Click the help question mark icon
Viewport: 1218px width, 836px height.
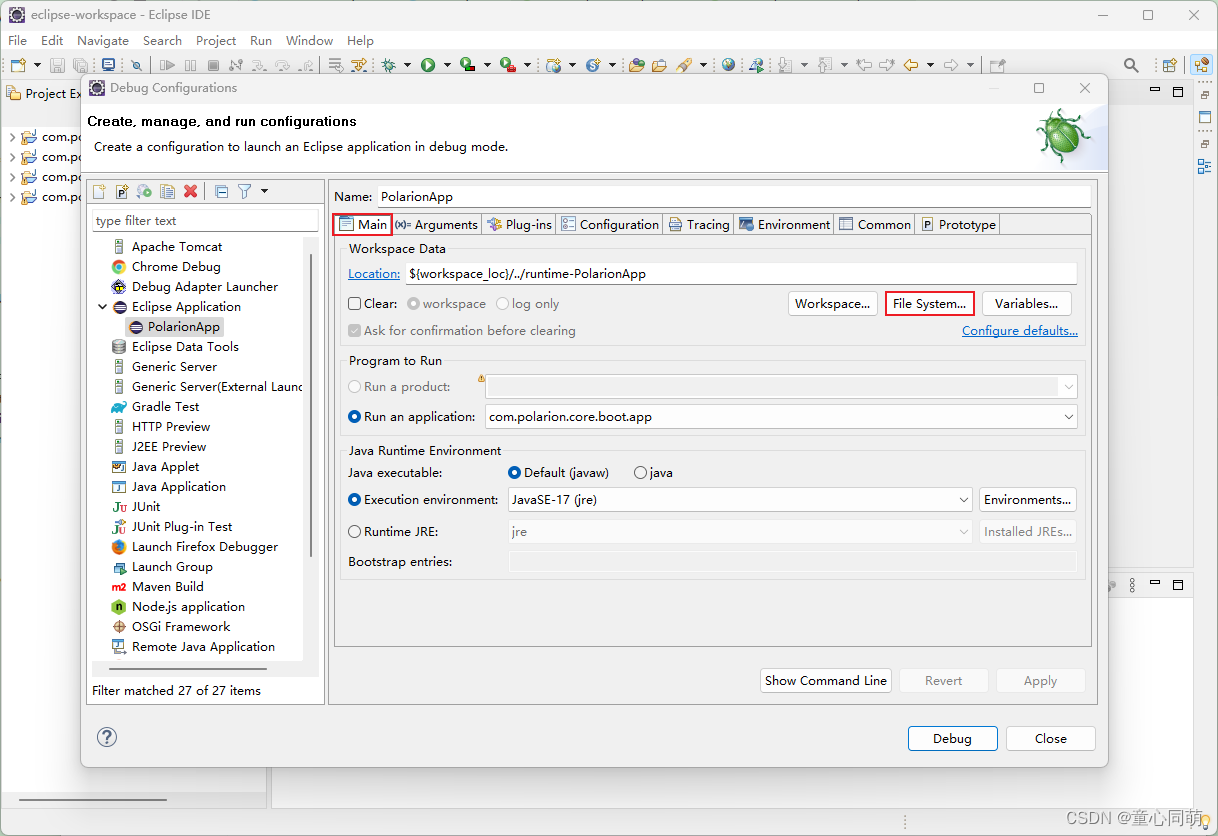(x=107, y=737)
